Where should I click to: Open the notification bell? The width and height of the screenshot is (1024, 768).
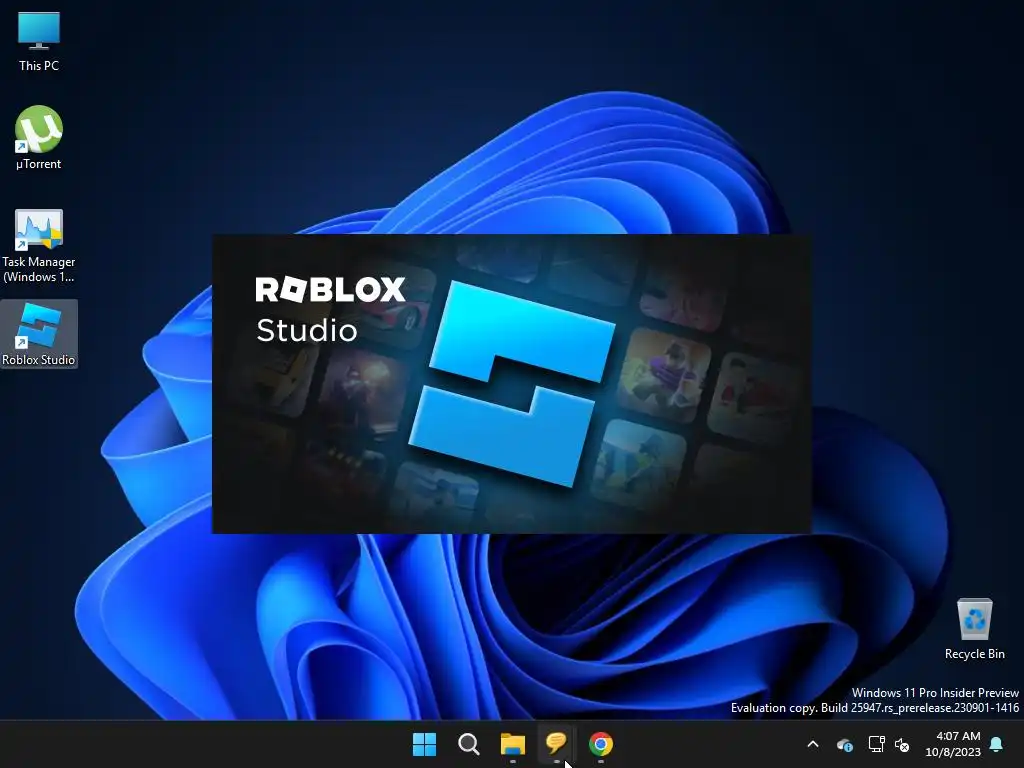click(x=997, y=744)
